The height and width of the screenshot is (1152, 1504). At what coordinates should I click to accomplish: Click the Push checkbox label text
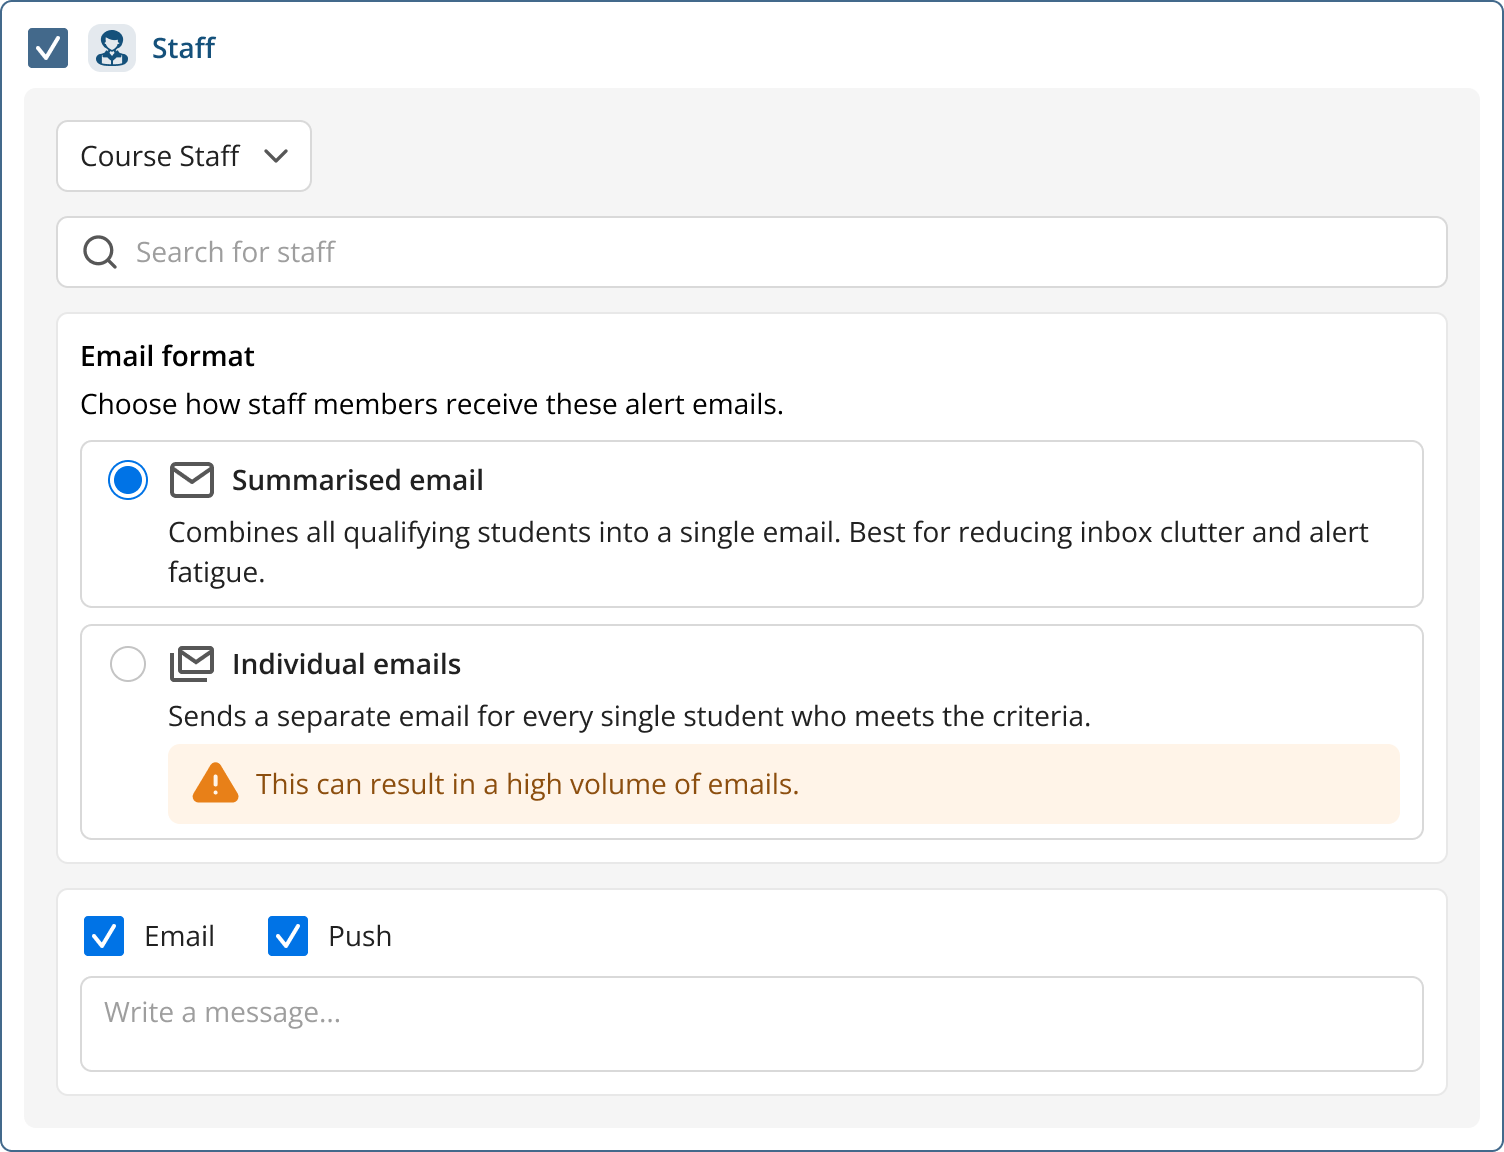click(360, 936)
